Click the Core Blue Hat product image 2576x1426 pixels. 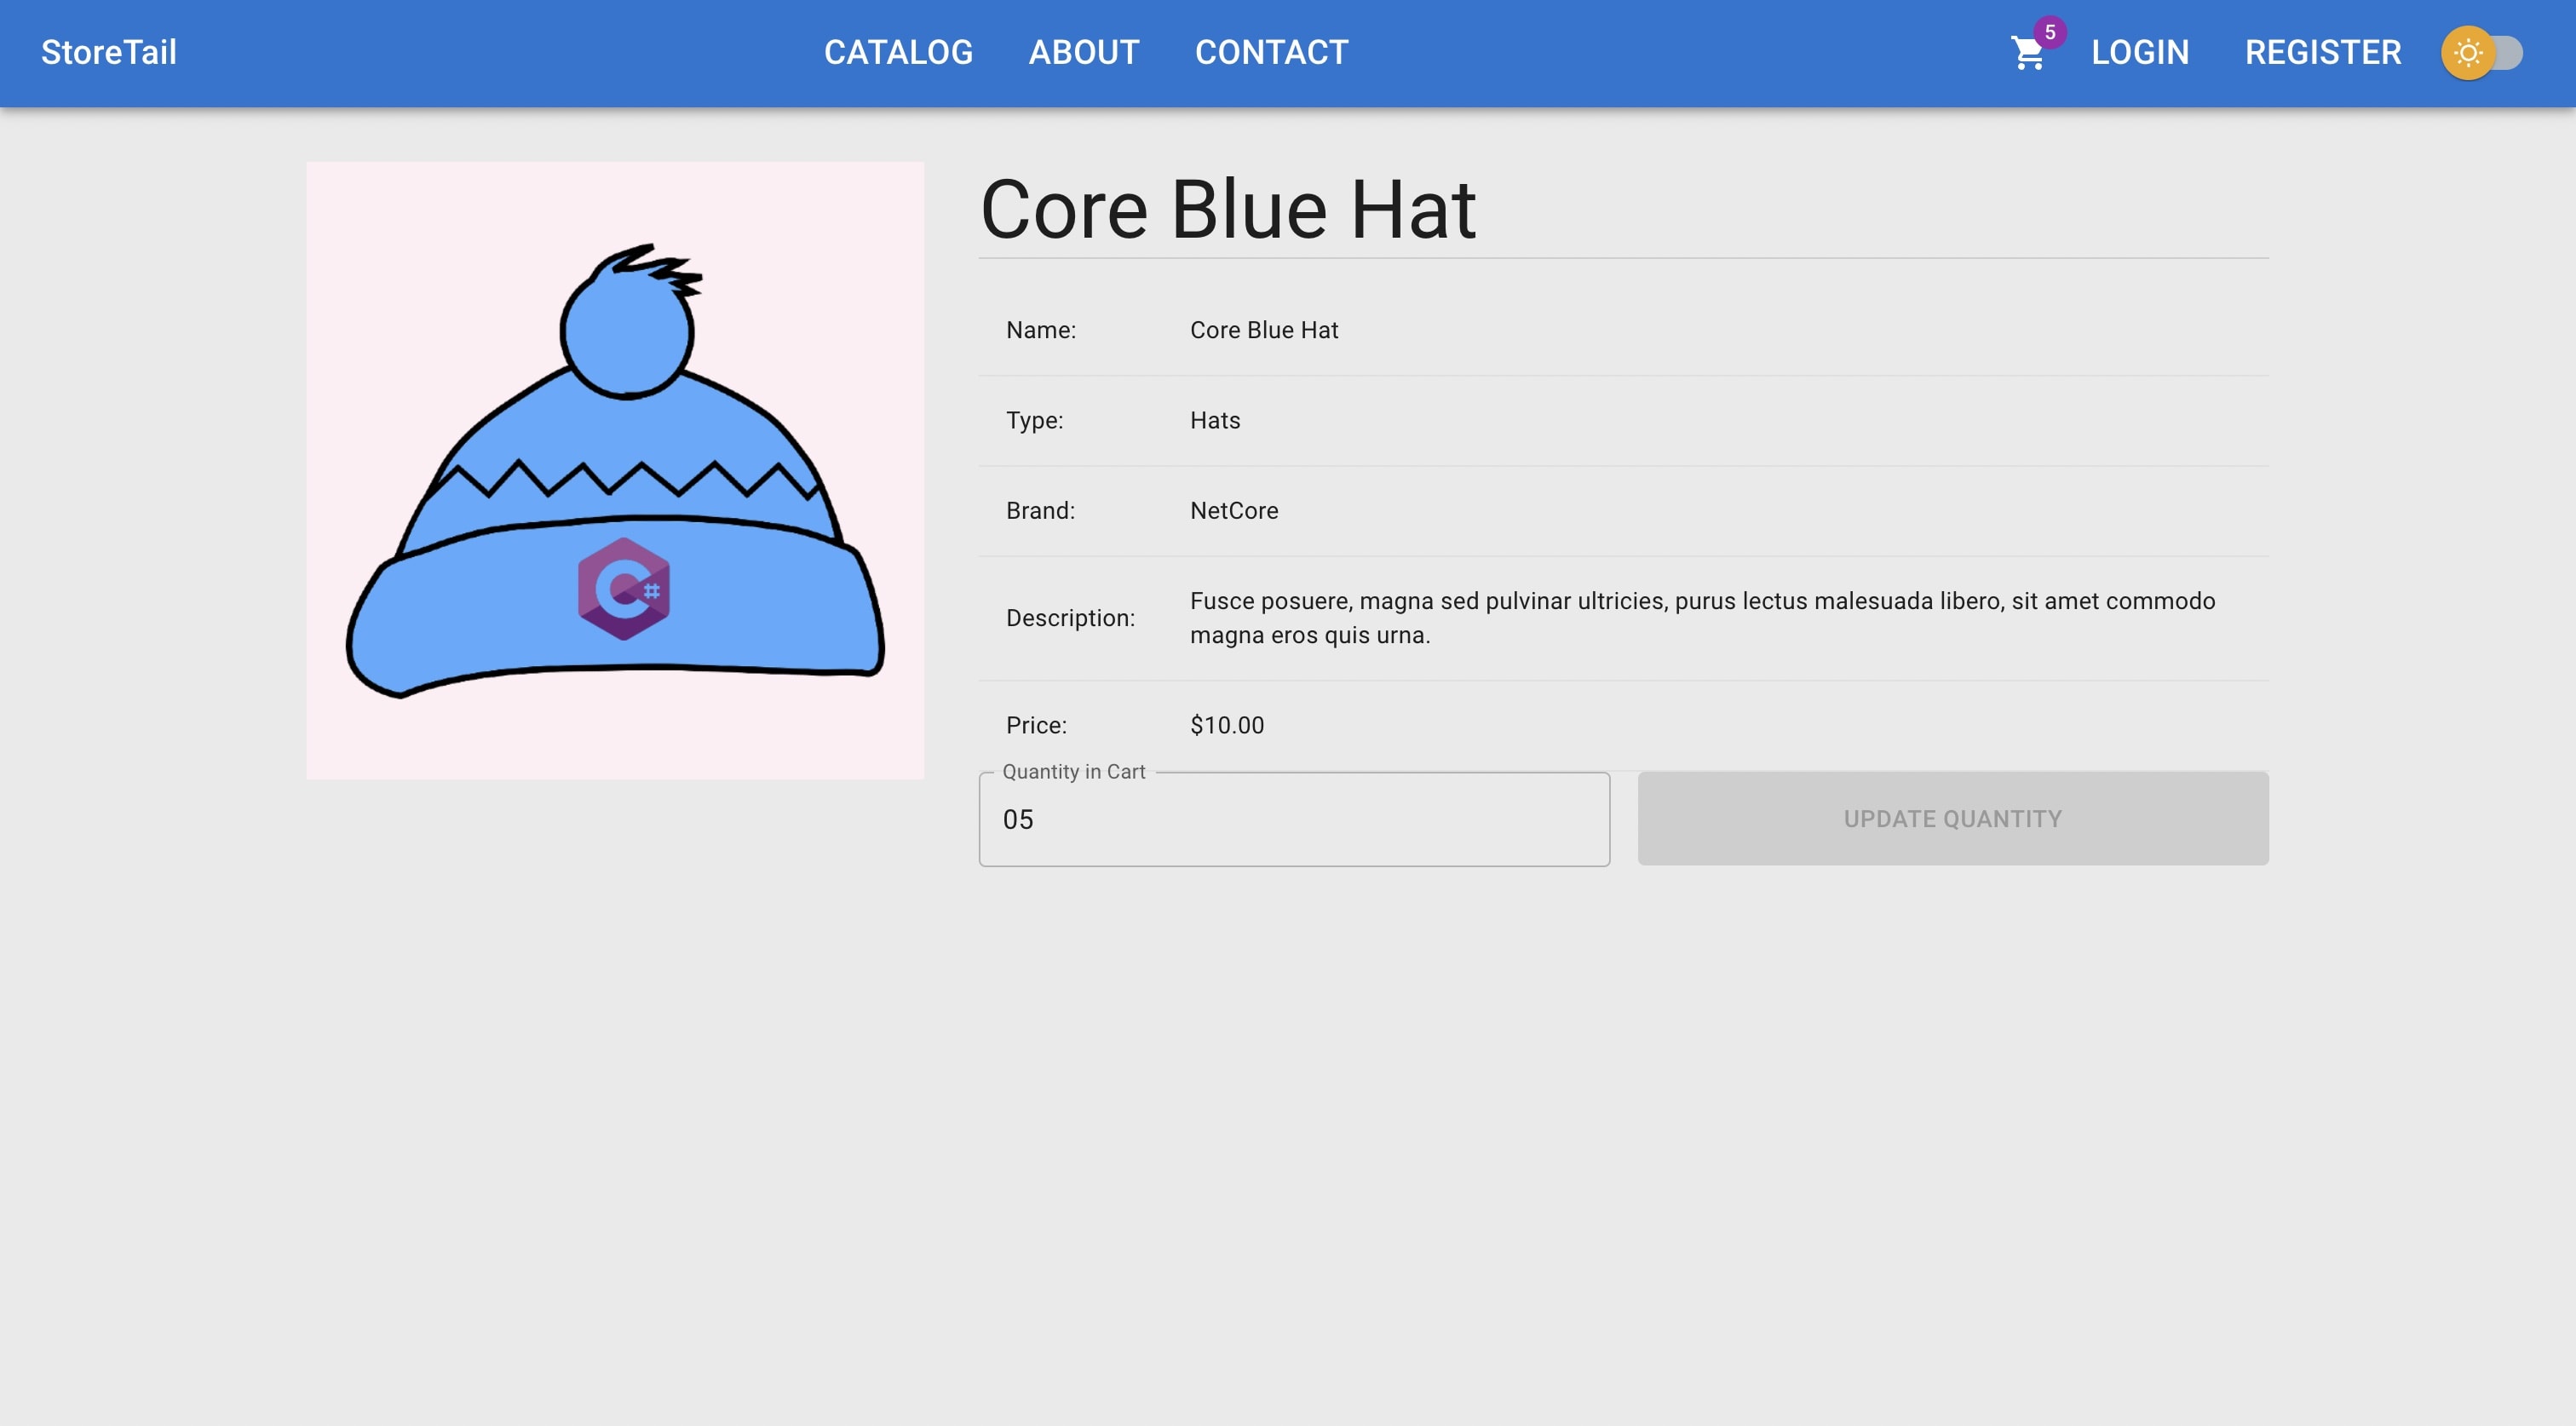click(x=615, y=470)
